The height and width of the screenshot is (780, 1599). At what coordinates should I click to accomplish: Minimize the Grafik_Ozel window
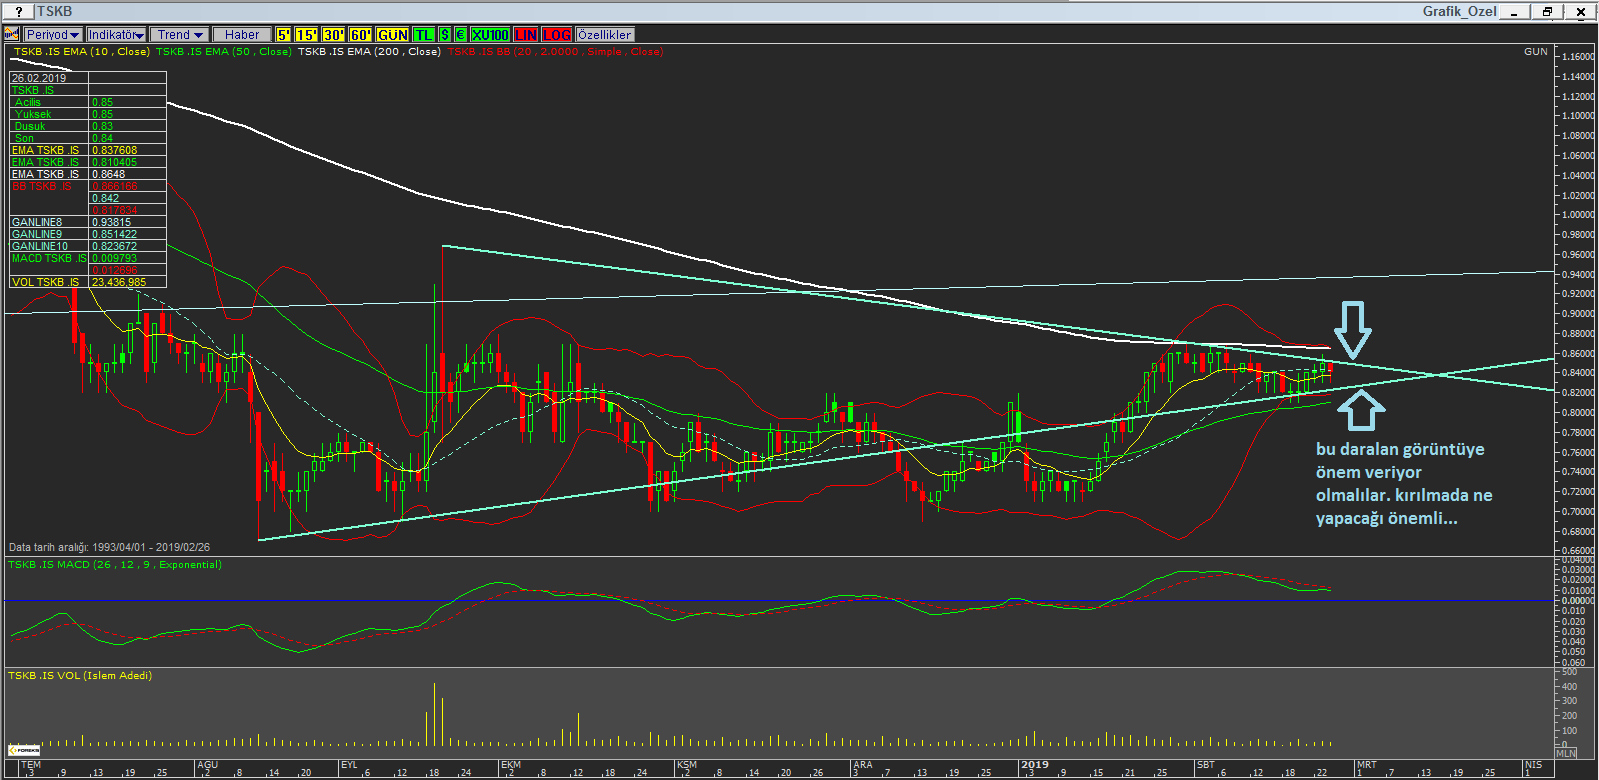pos(1515,12)
